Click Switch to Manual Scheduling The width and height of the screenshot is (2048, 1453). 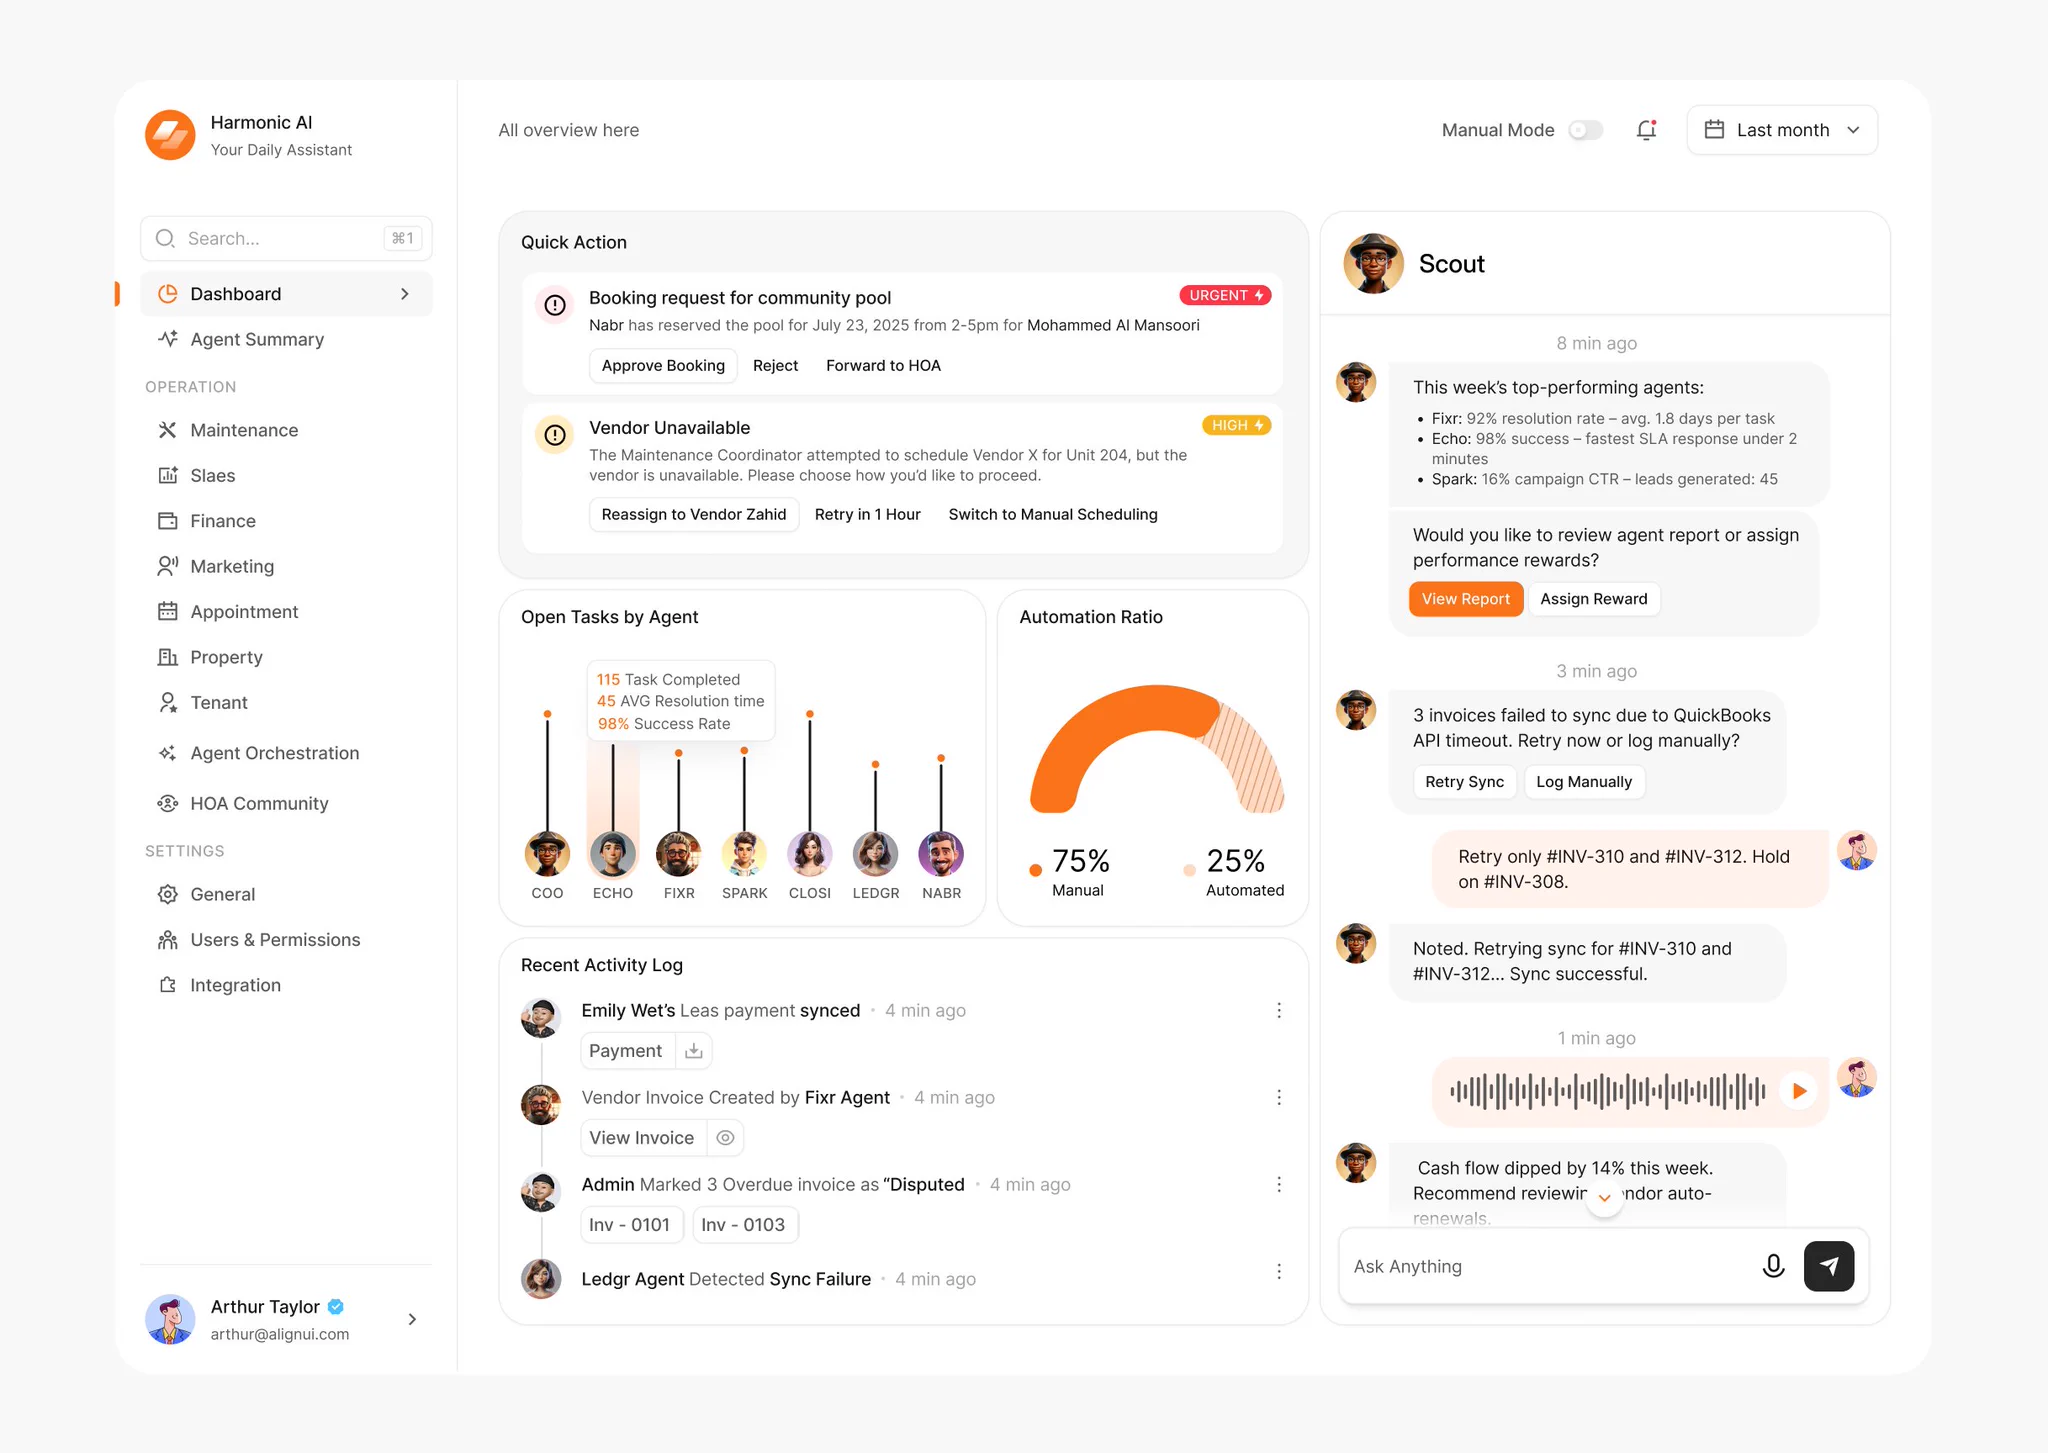pyautogui.click(x=1053, y=514)
